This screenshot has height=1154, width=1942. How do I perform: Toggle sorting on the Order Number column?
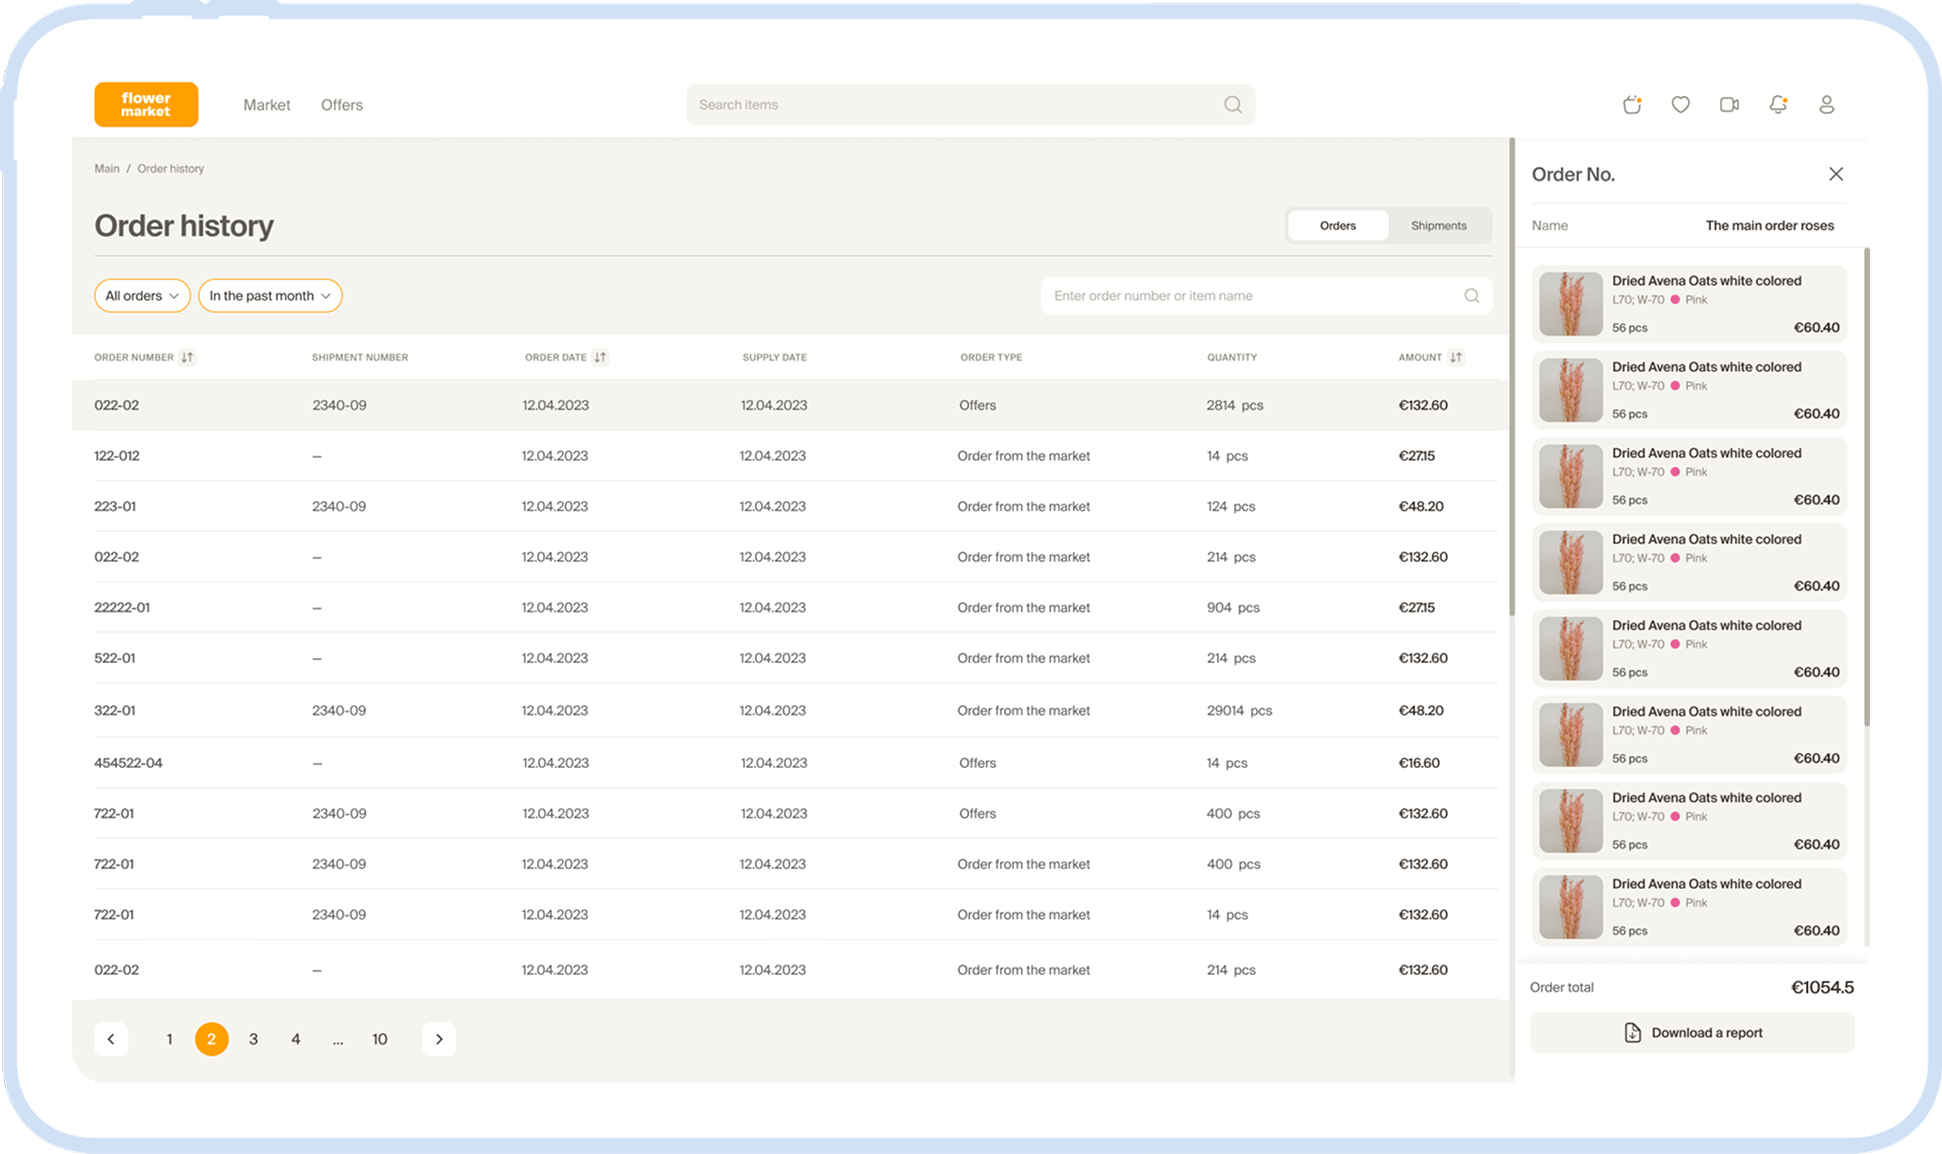[188, 357]
